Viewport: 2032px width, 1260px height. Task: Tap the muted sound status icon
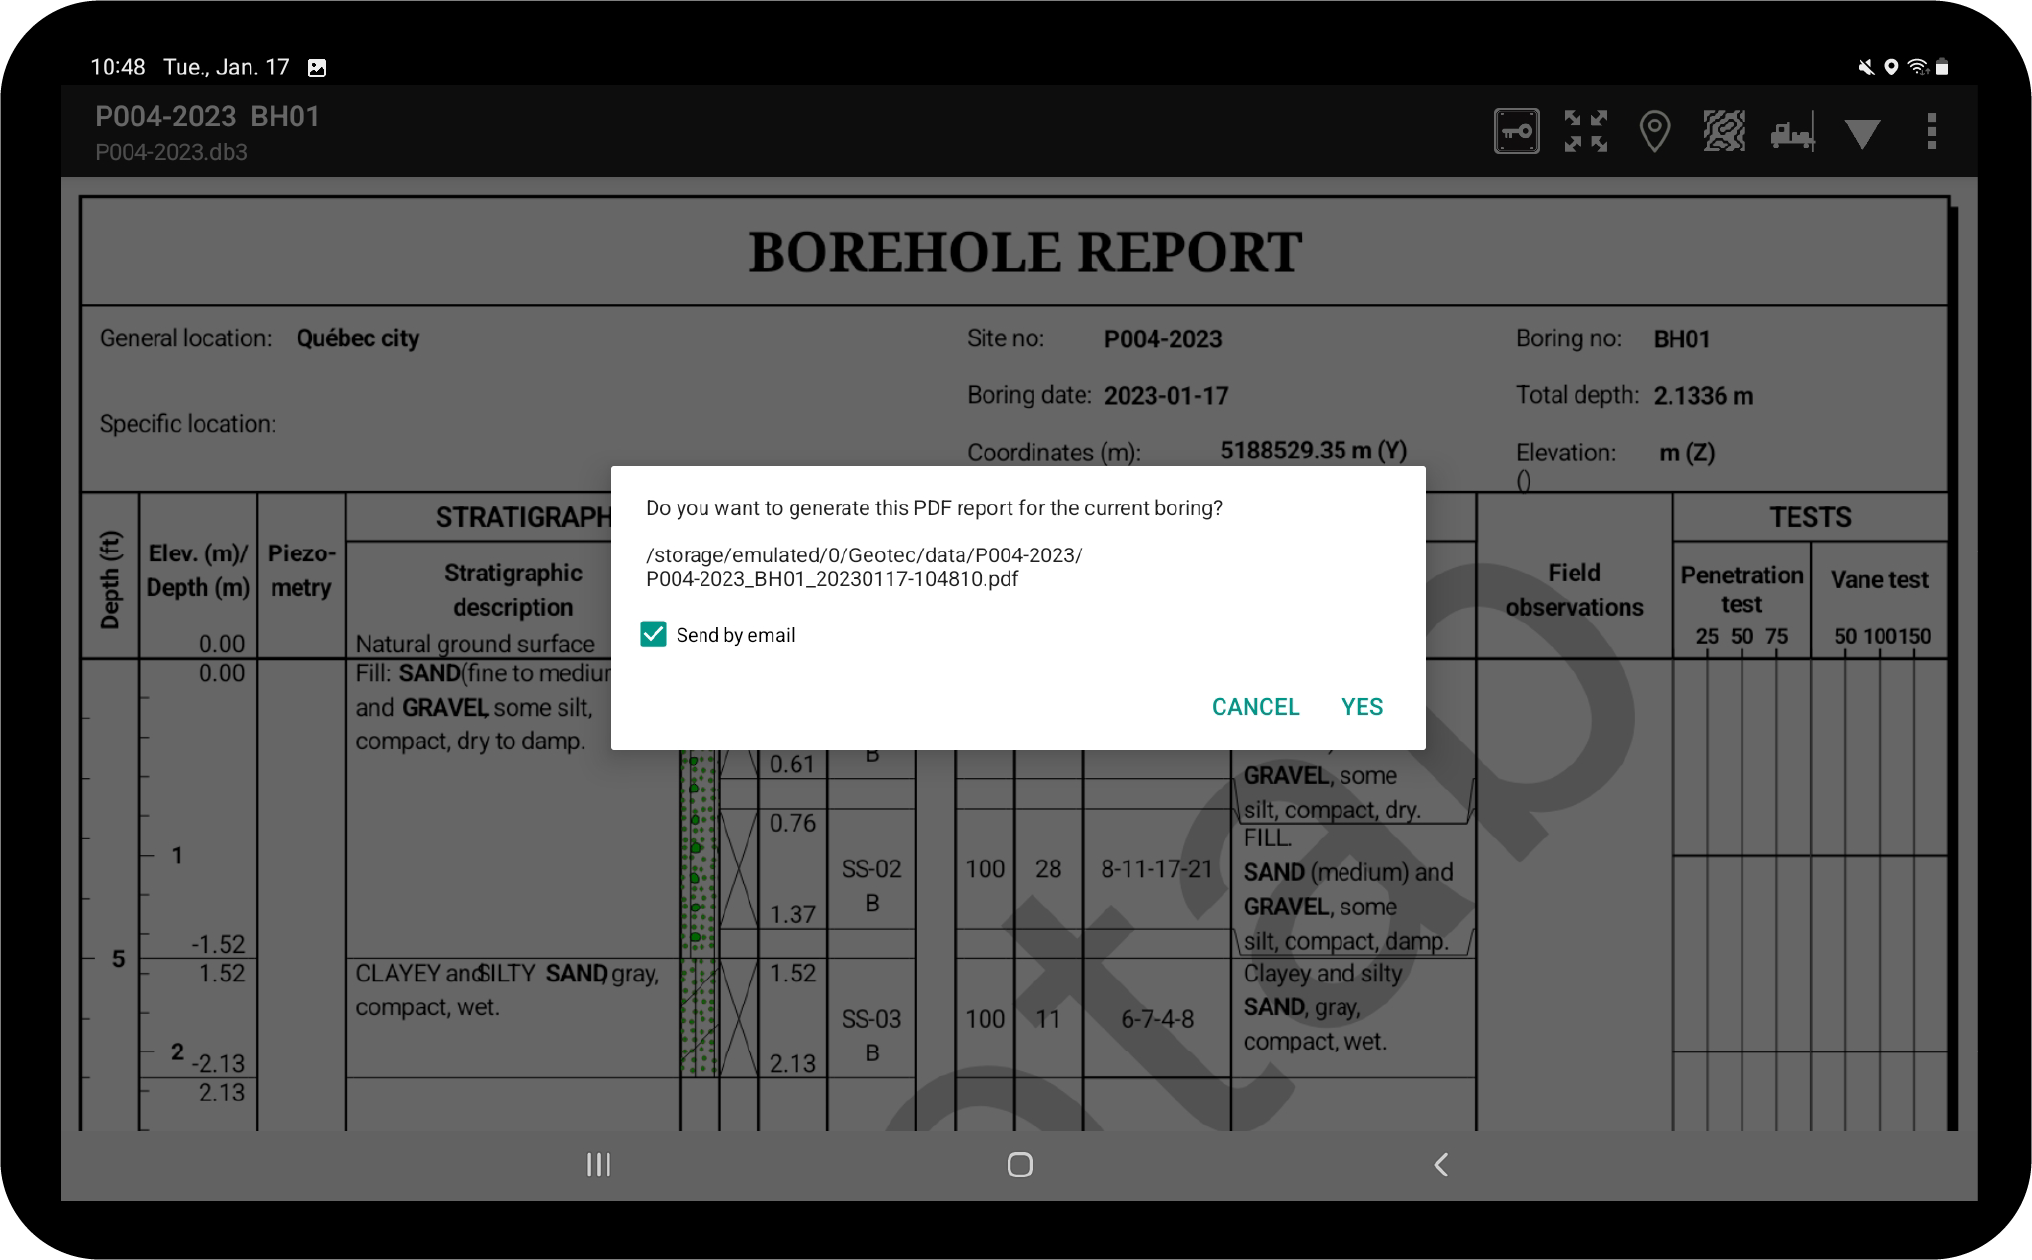(1866, 67)
